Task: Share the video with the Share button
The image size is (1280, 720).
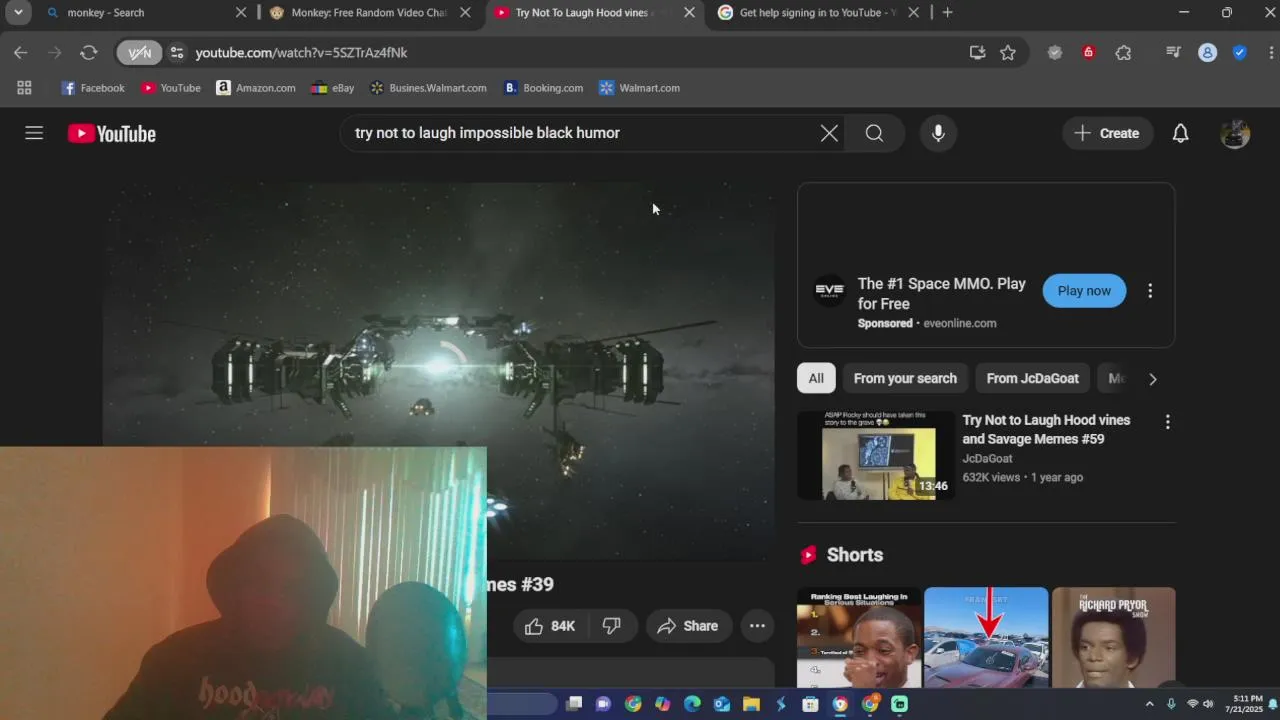Action: [688, 626]
